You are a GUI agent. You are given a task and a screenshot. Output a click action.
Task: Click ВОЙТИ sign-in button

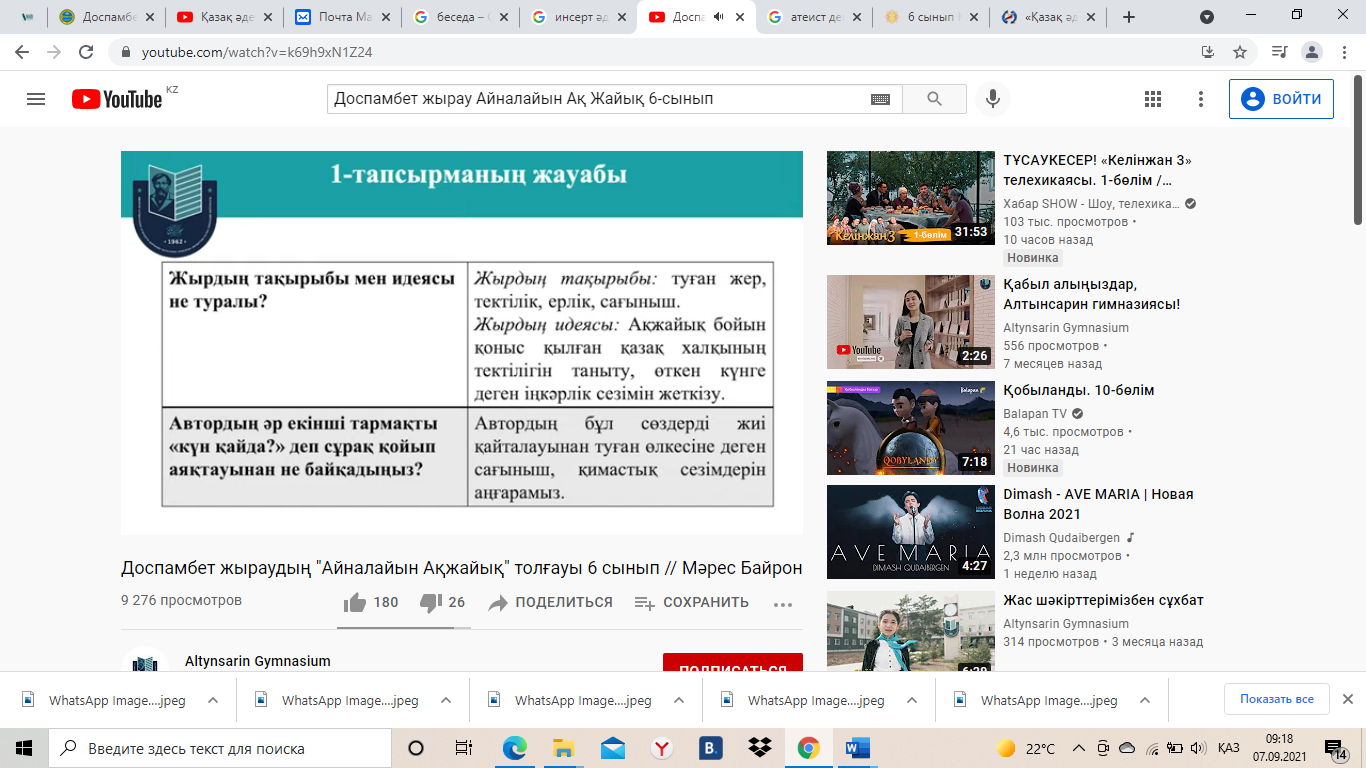tap(1281, 99)
